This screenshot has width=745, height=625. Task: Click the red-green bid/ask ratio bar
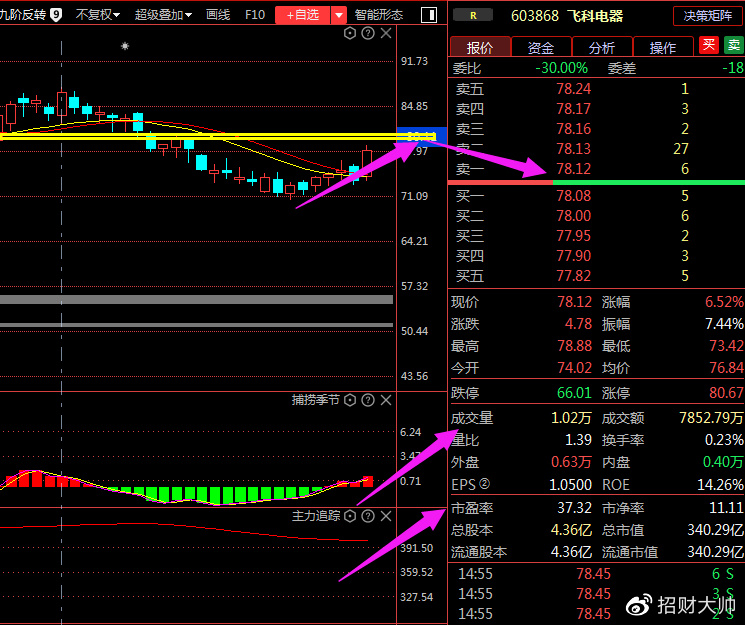coord(596,183)
